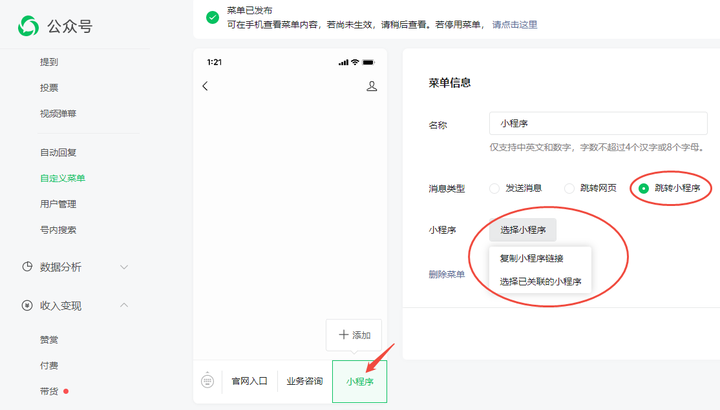Open 赞赏 under 收入变现
Image resolution: width=720 pixels, height=410 pixels.
49,340
